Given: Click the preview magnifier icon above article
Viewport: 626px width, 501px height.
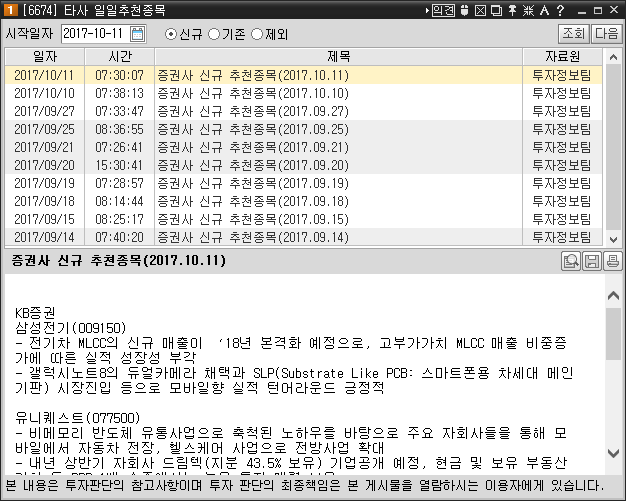Looking at the screenshot, I should click(571, 261).
